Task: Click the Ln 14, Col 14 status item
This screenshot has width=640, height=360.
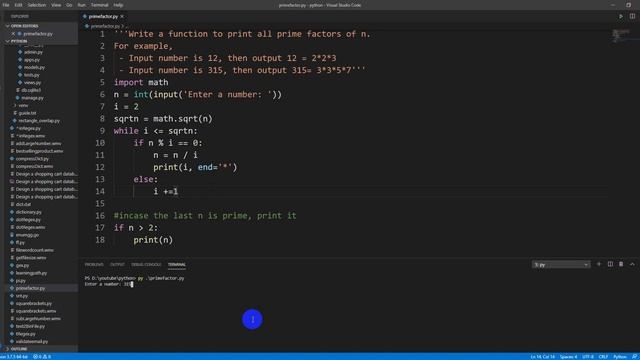Action: (542, 357)
